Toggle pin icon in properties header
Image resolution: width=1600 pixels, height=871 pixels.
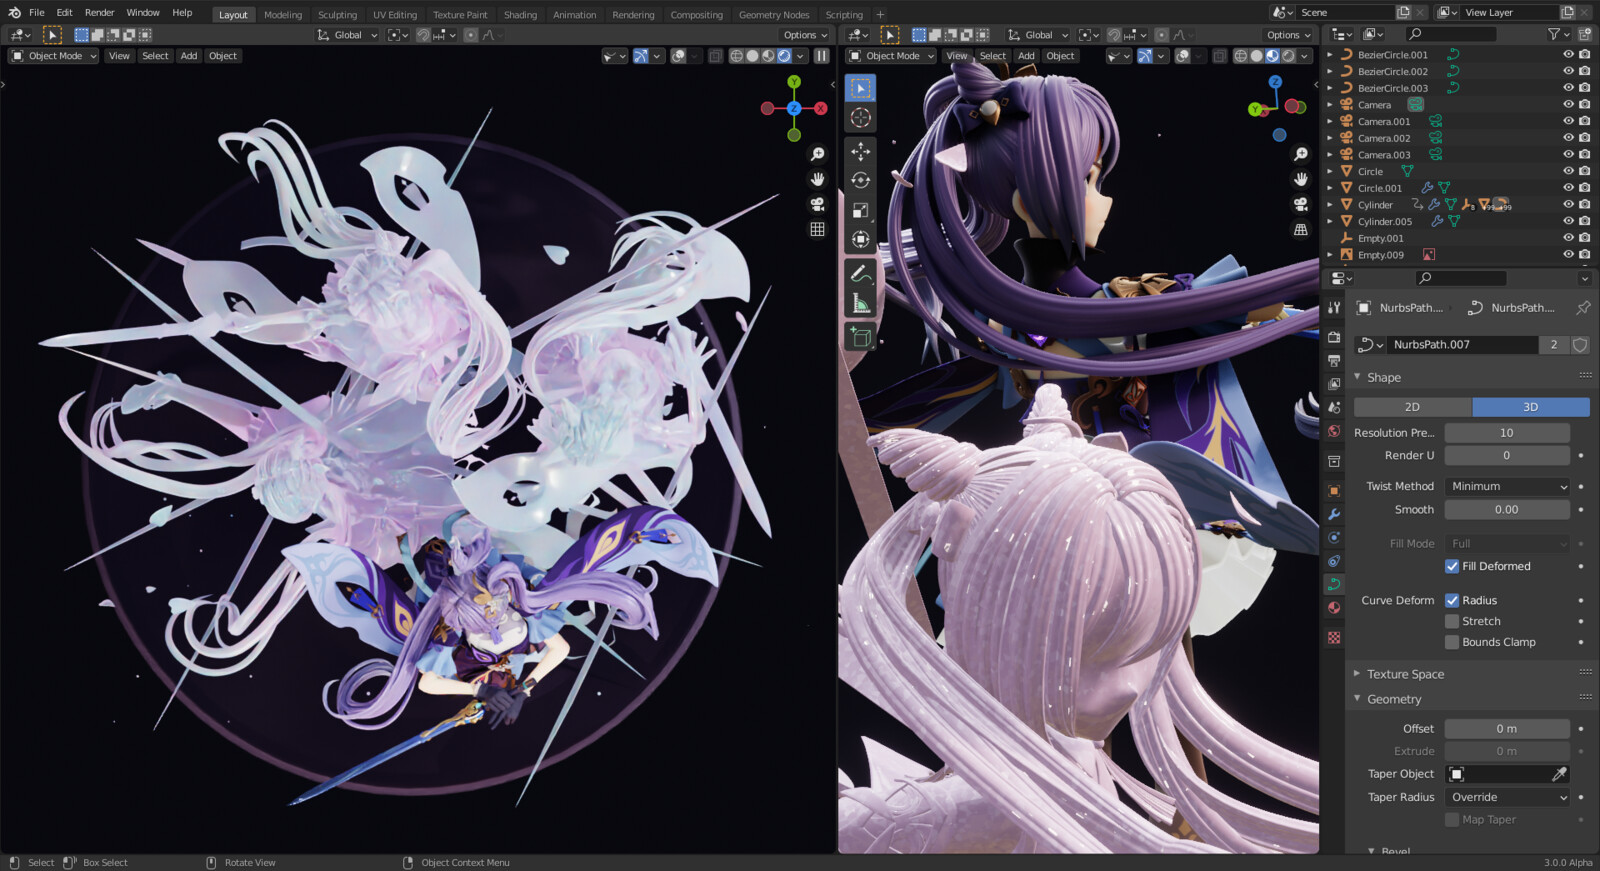coord(1583,308)
